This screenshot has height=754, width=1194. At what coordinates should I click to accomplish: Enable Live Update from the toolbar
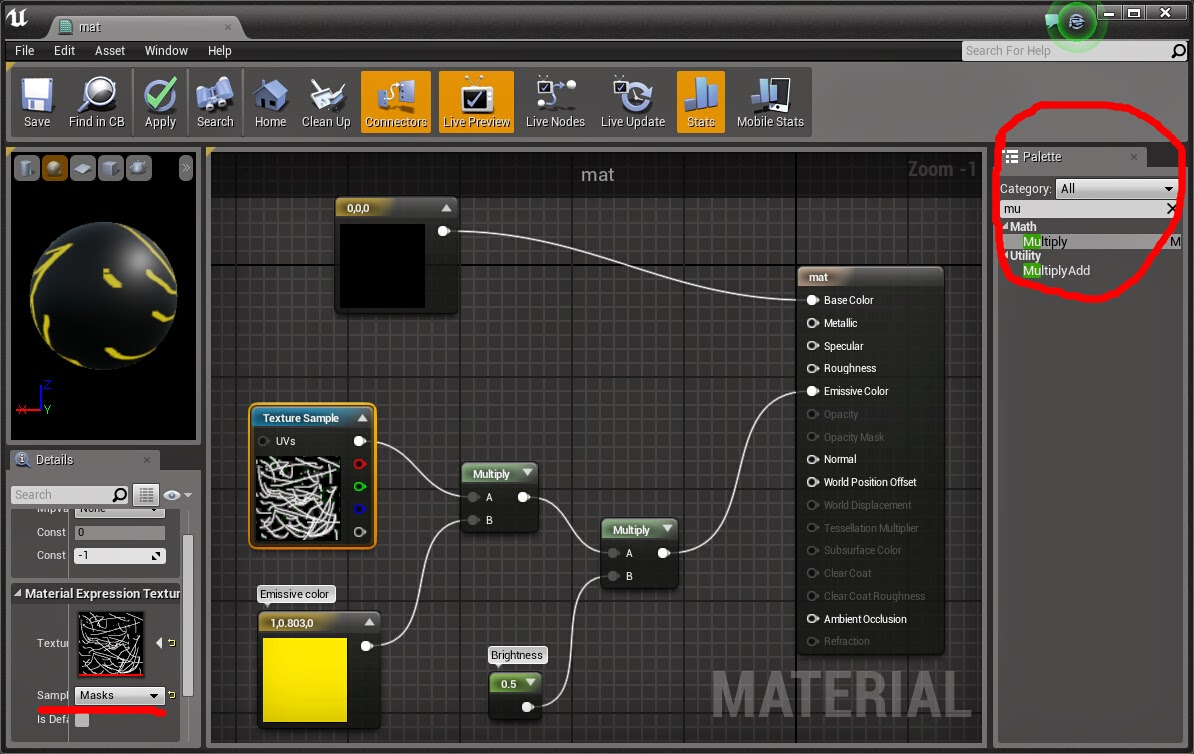632,100
